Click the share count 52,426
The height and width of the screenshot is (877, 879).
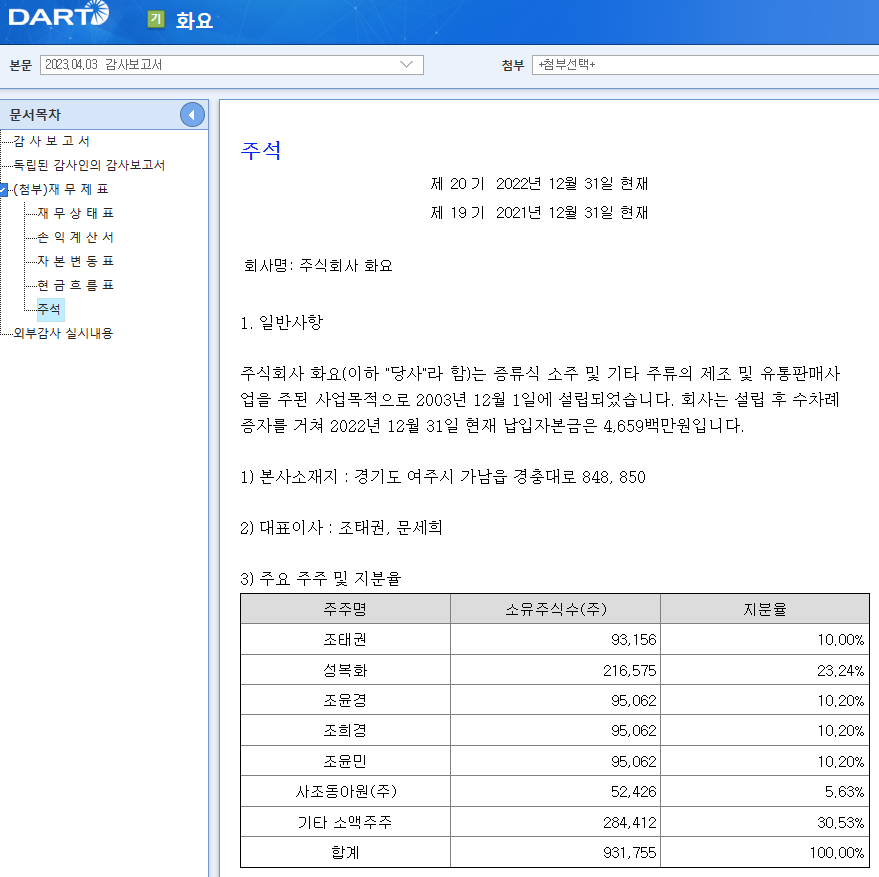pyautogui.click(x=633, y=792)
